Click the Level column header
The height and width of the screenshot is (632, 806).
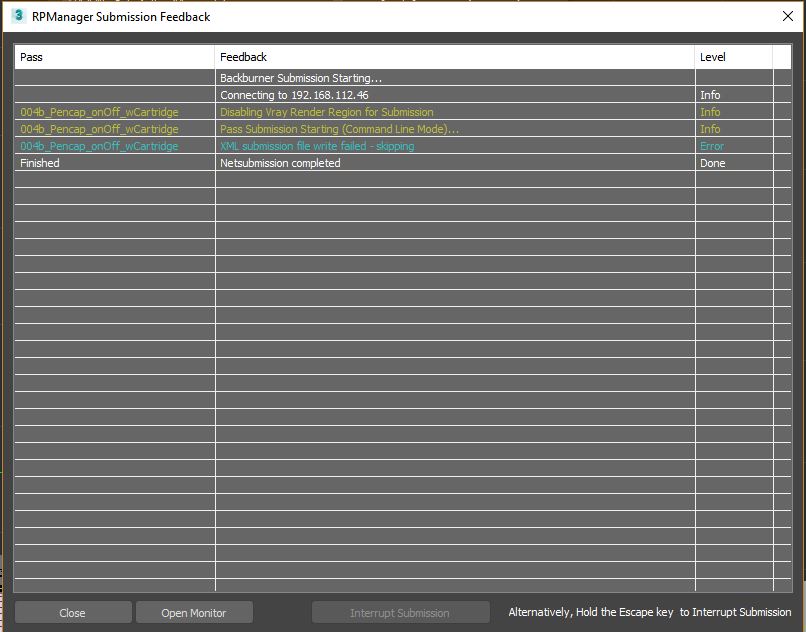pyautogui.click(x=732, y=57)
